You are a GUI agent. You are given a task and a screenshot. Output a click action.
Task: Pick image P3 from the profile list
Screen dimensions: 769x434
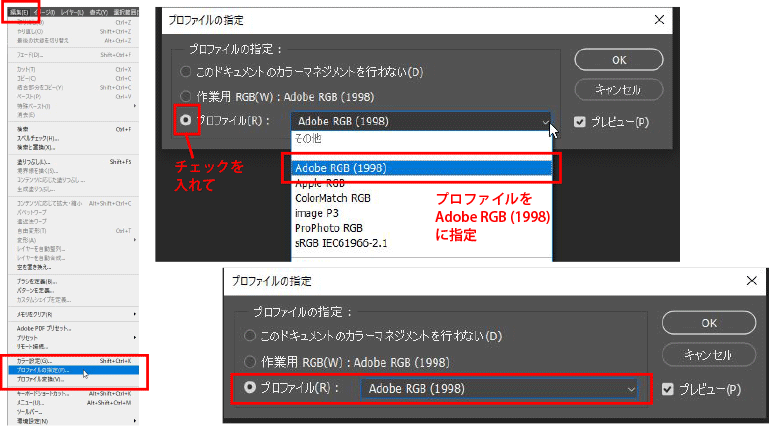421,213
